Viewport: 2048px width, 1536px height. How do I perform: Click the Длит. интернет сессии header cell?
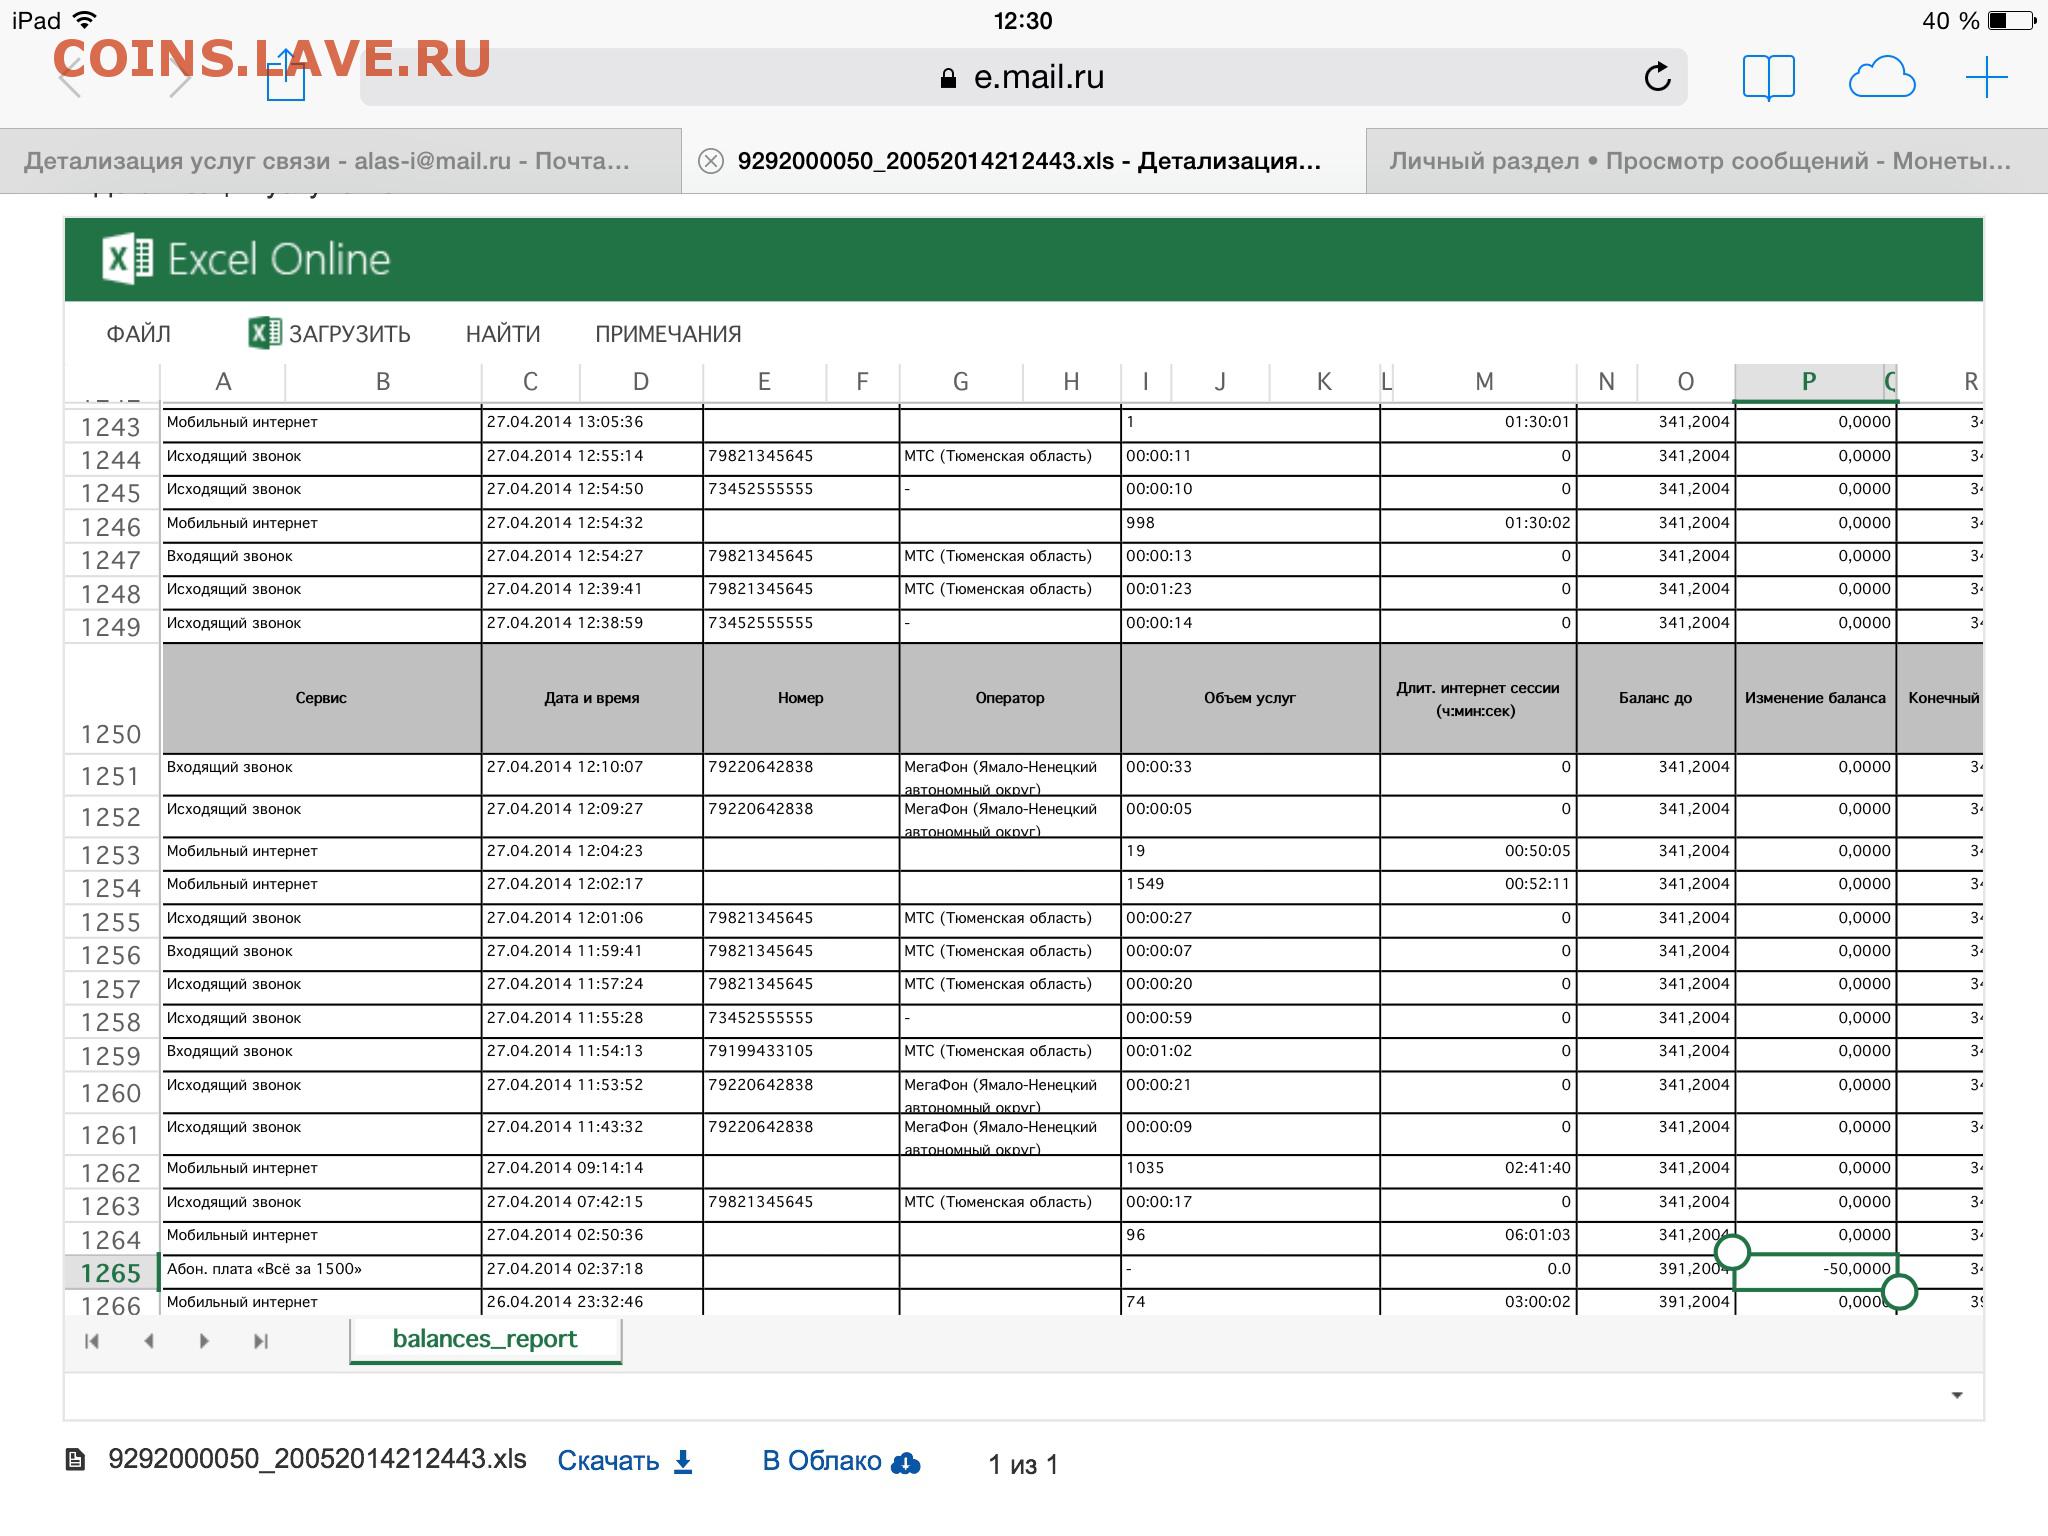(1478, 698)
